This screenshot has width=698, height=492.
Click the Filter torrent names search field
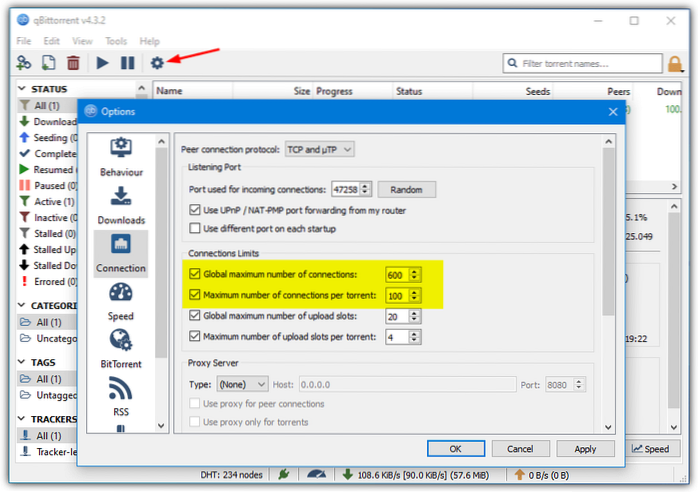[590, 63]
